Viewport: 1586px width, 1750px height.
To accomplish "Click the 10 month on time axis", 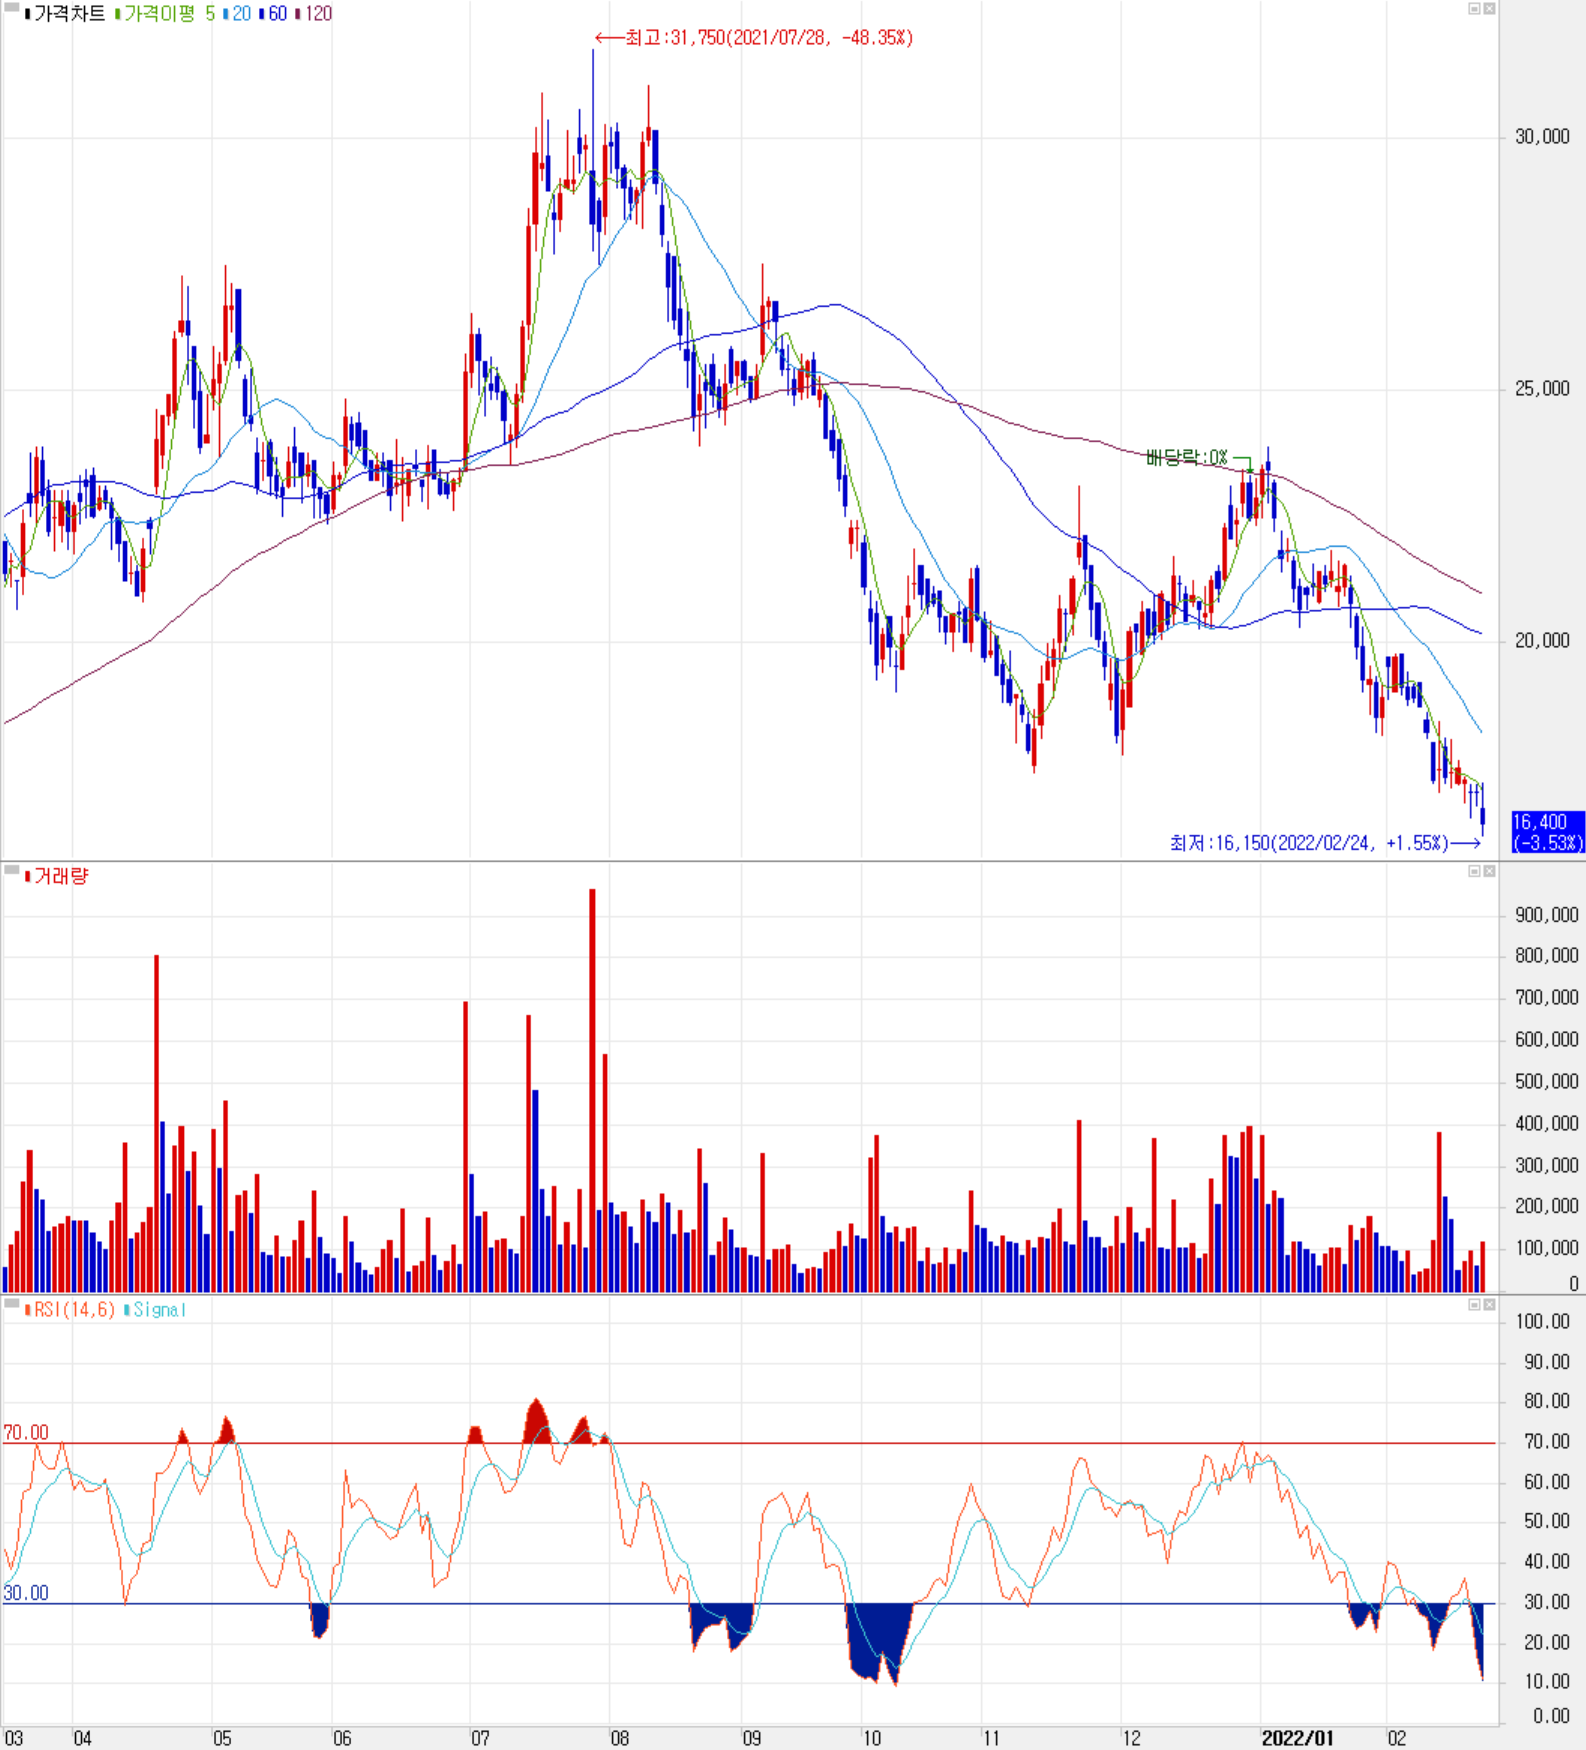I will 872,1738.
